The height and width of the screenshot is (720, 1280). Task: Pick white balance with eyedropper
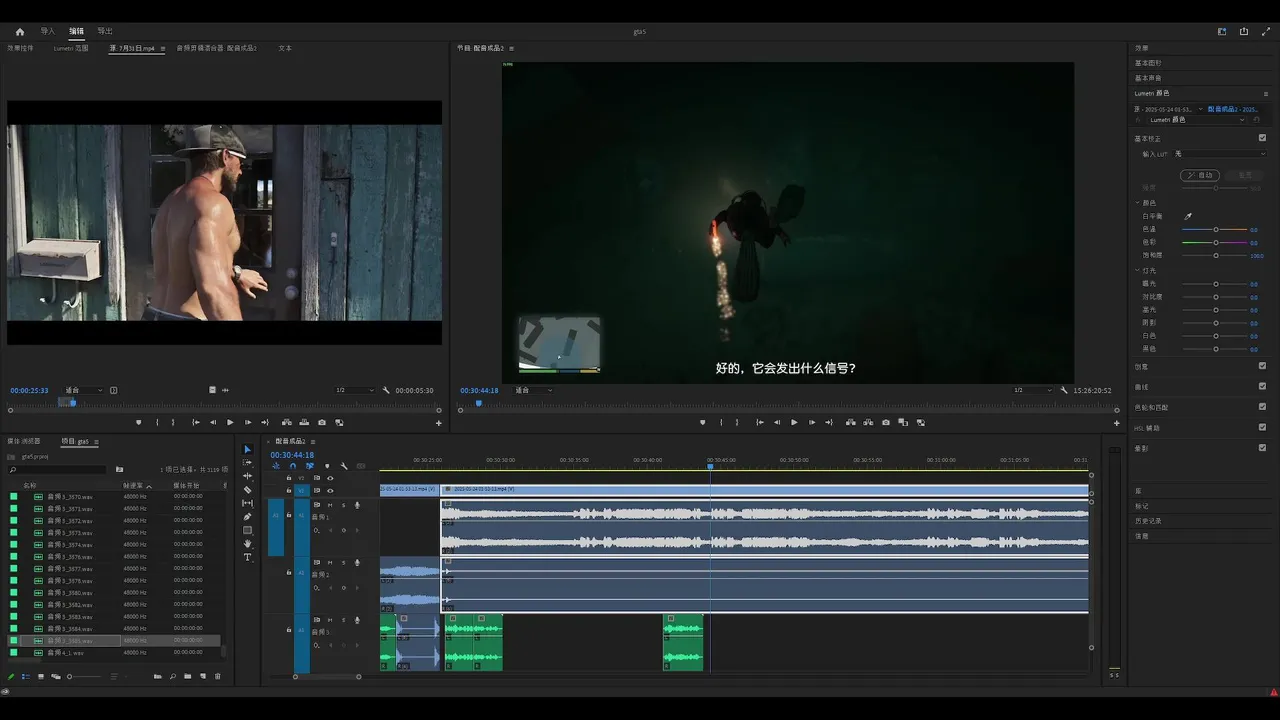[x=1188, y=216]
